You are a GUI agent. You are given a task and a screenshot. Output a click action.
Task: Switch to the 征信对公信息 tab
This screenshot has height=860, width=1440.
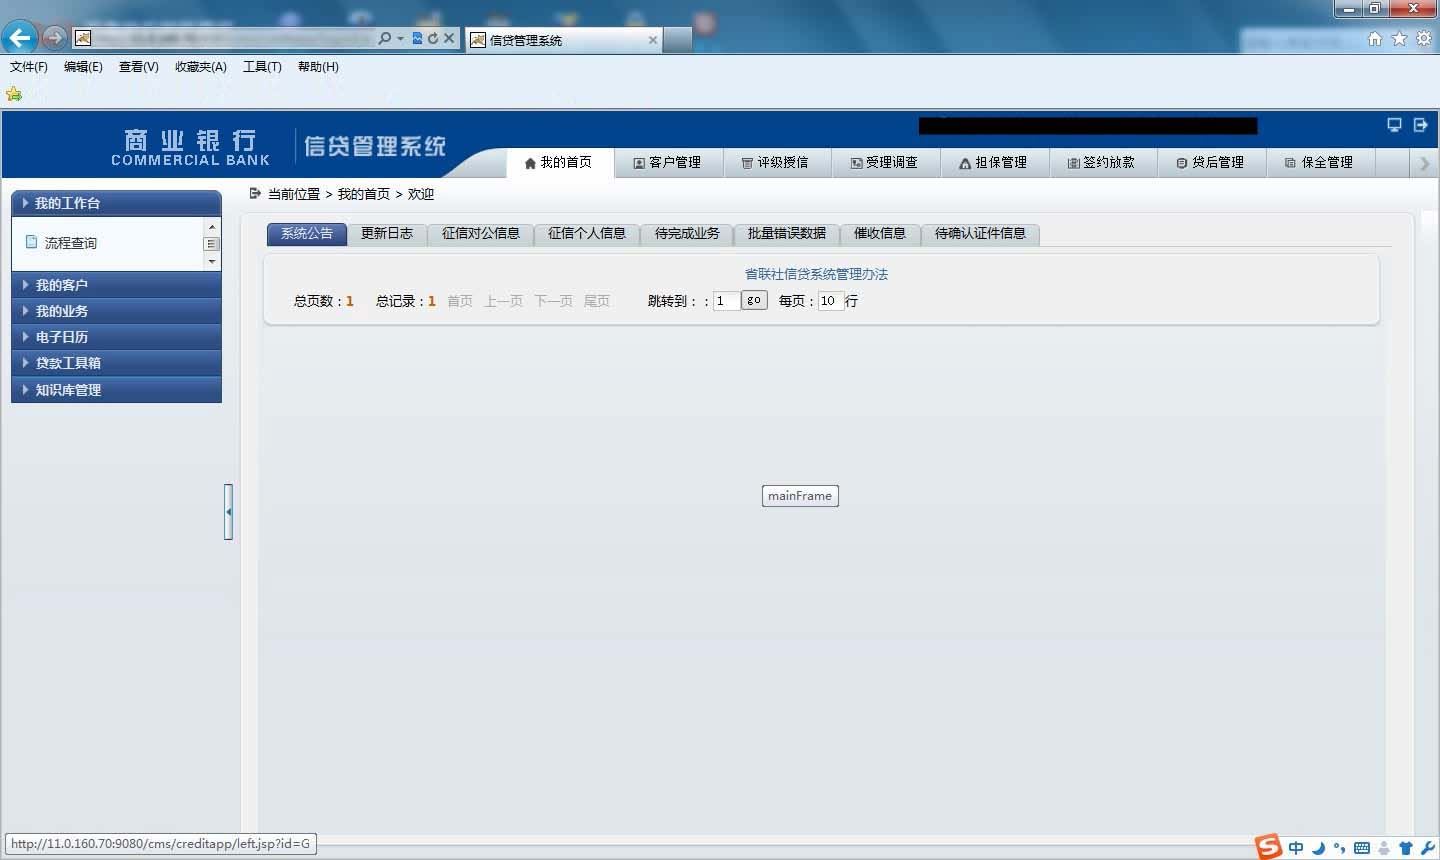[481, 233]
